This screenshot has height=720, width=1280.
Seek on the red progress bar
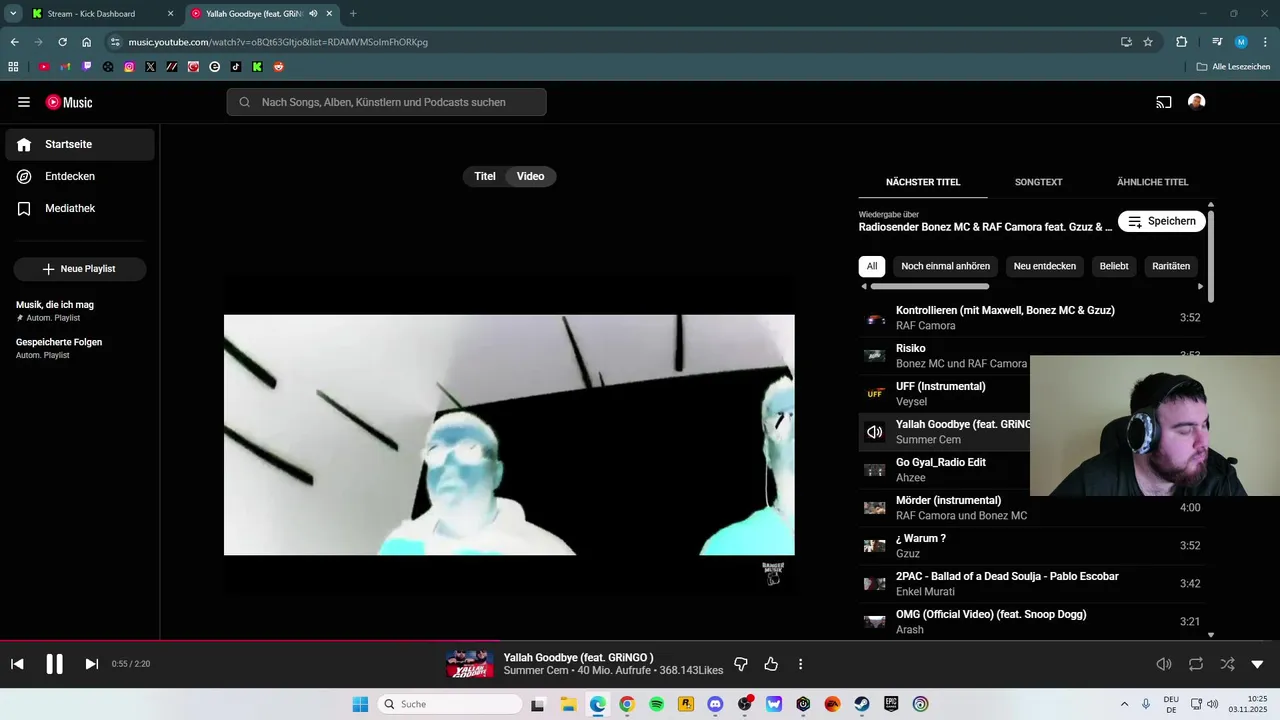[x=640, y=641]
